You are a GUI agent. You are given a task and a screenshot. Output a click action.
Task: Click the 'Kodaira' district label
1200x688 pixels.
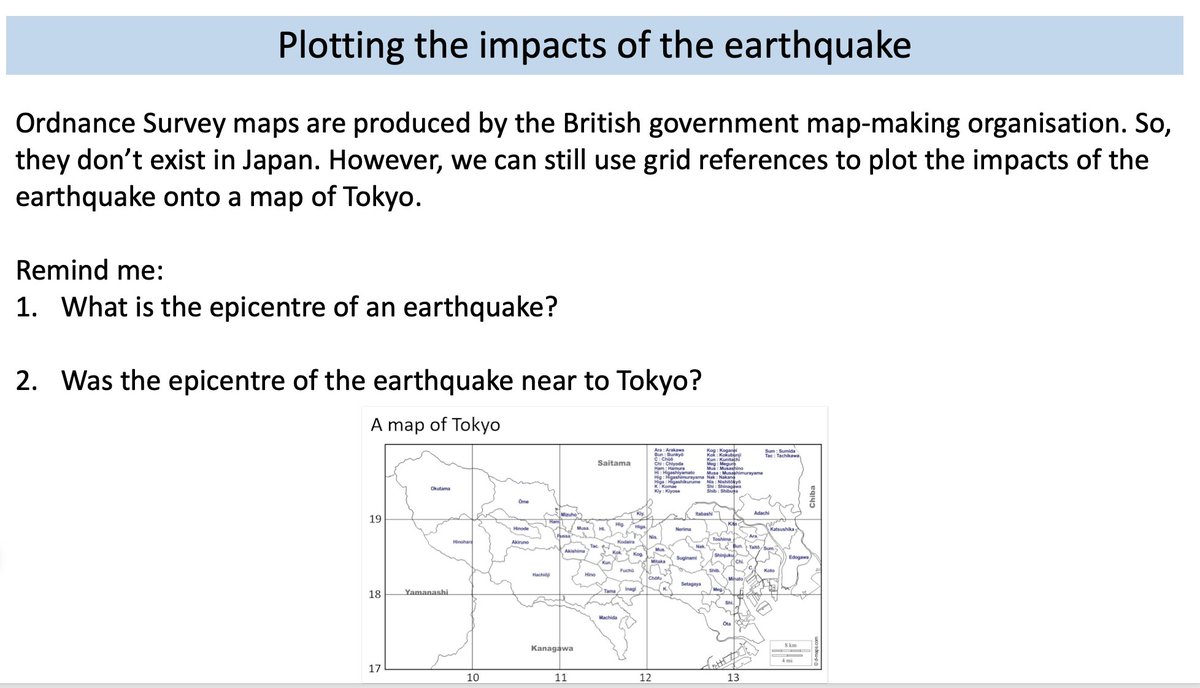626,541
